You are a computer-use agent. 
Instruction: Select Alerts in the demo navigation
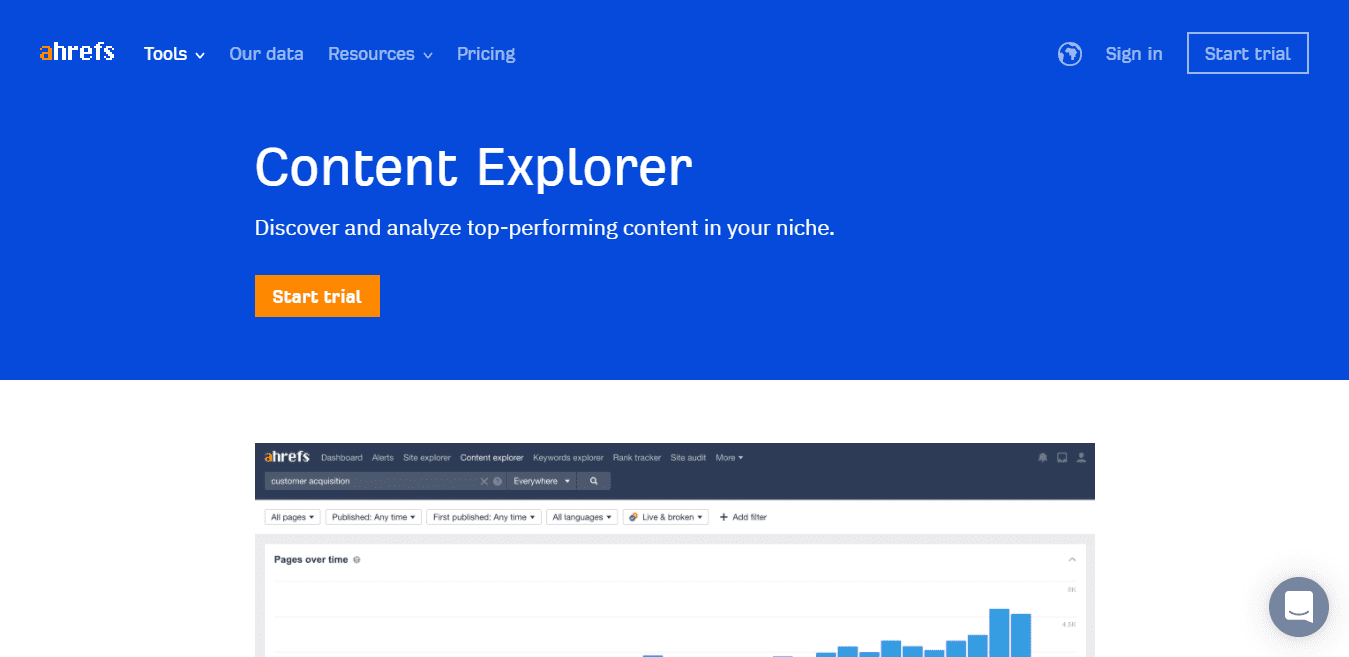[383, 457]
